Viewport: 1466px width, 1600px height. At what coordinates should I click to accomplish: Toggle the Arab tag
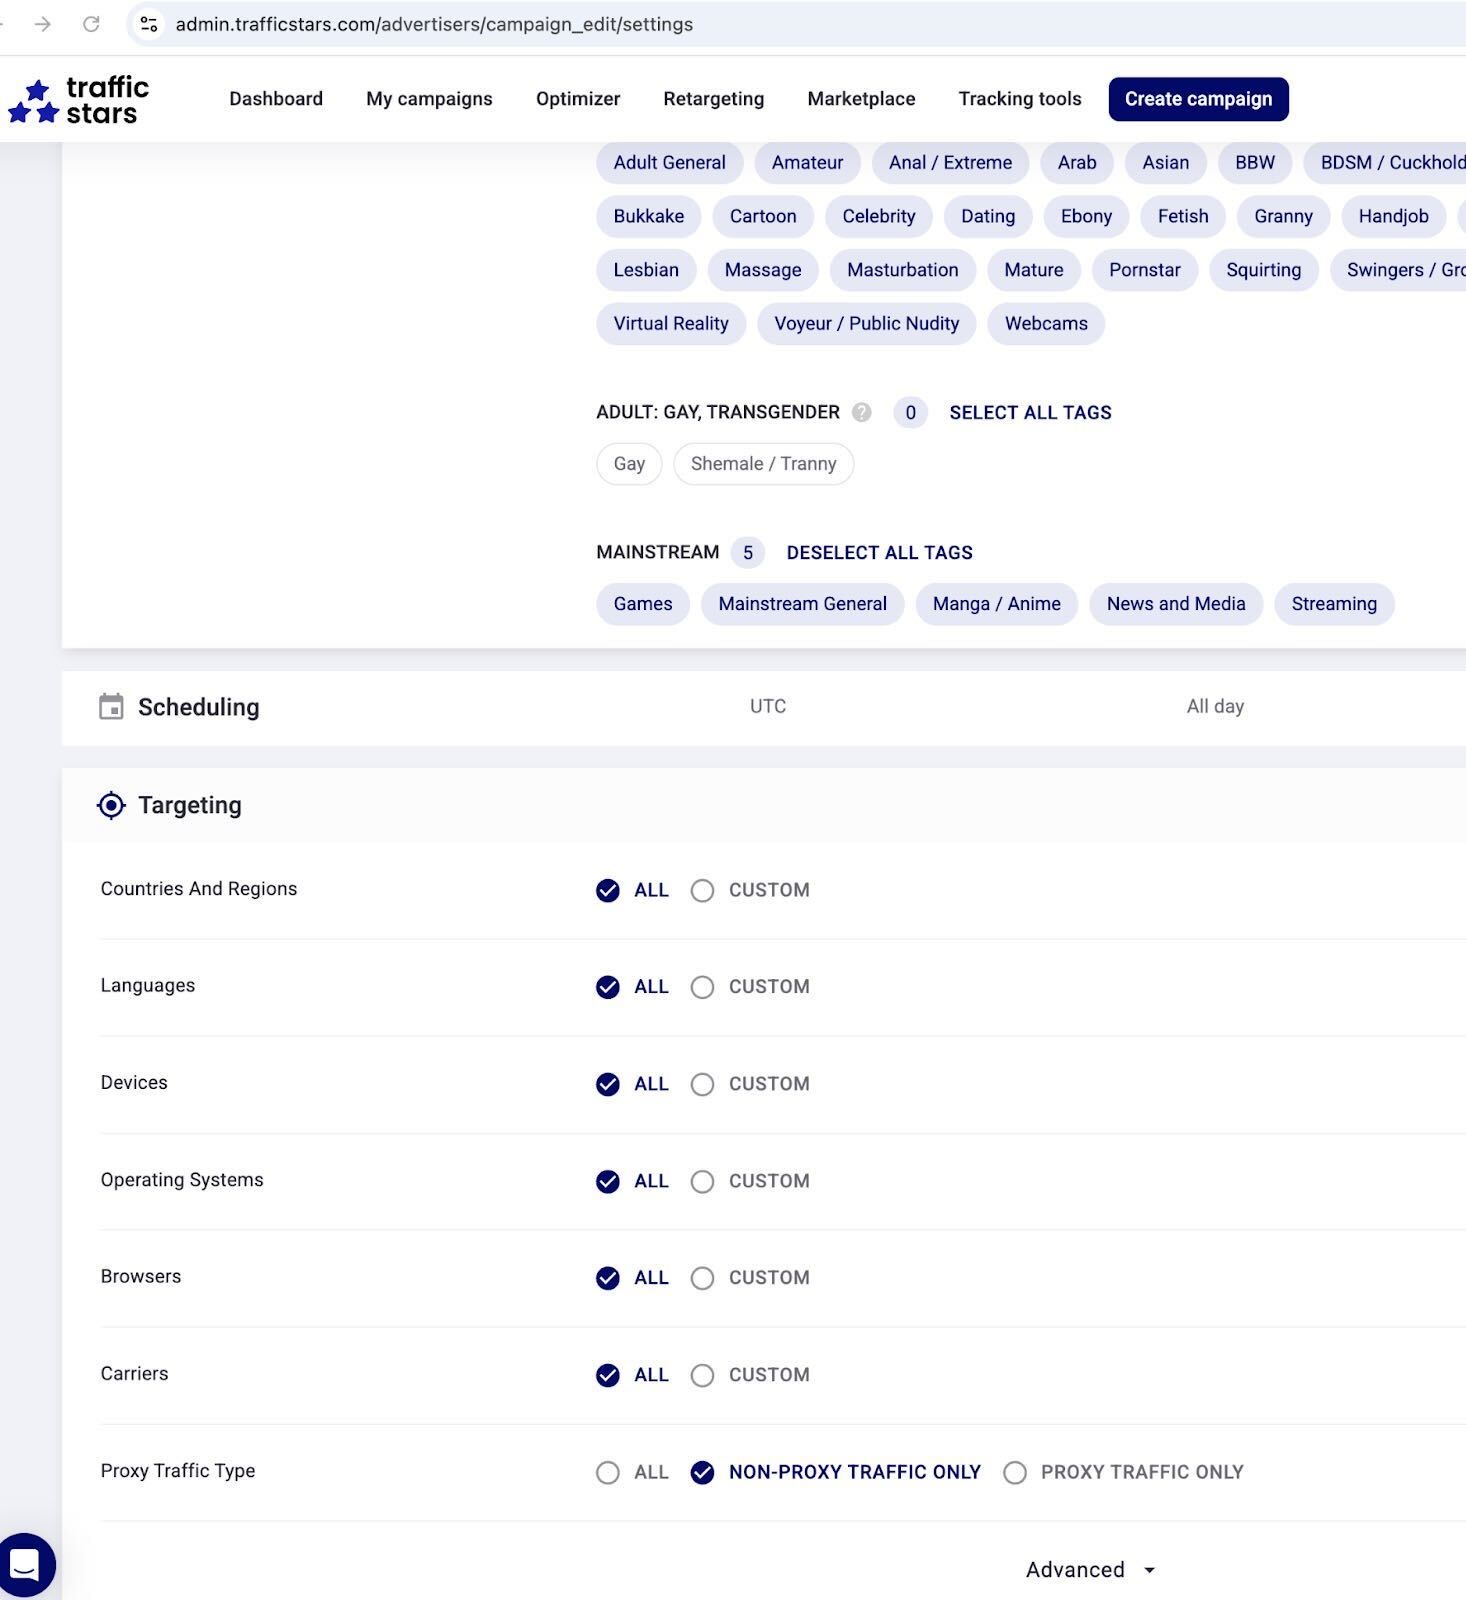[1077, 163]
